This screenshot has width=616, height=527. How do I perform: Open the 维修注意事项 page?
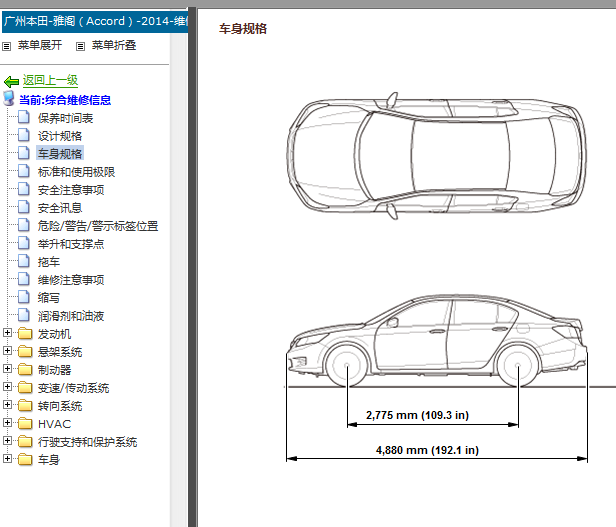71,280
